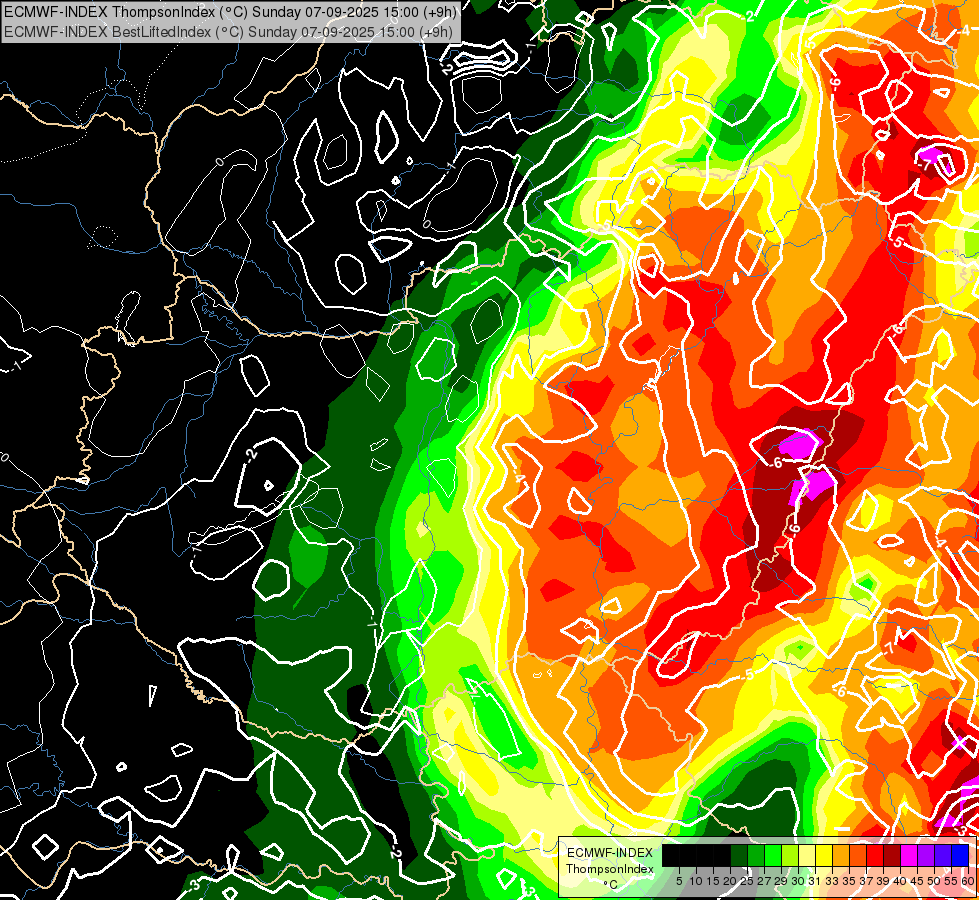This screenshot has width=979, height=900.
Task: Click the legend tick value 25
Action: pyautogui.click(x=747, y=881)
